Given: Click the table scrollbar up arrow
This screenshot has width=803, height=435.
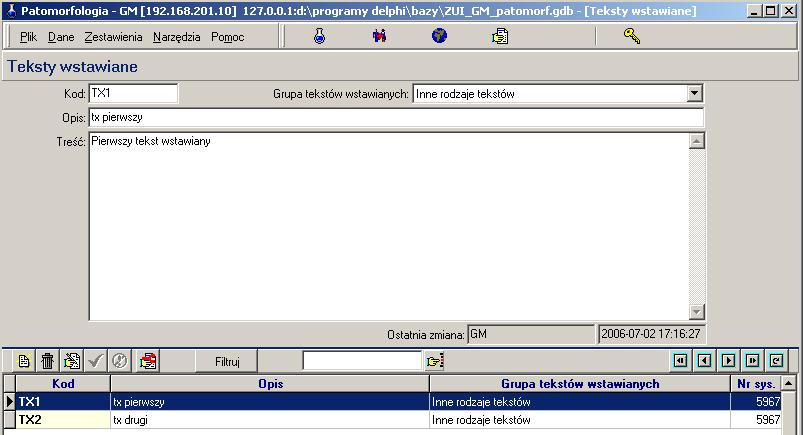Looking at the screenshot, I should pyautogui.click(x=789, y=383).
